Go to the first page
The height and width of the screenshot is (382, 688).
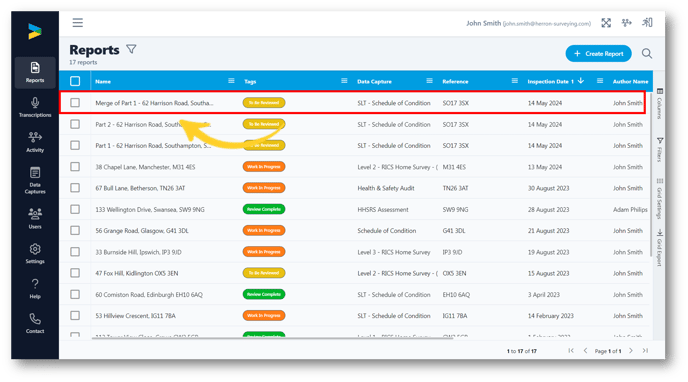[571, 350]
